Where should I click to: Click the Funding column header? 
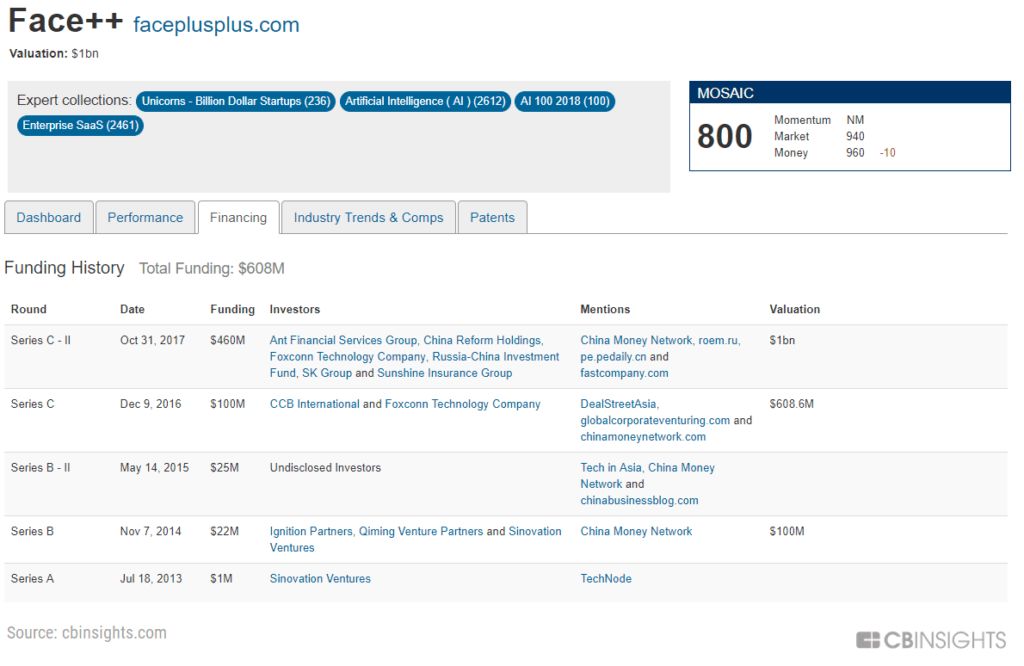pos(232,309)
